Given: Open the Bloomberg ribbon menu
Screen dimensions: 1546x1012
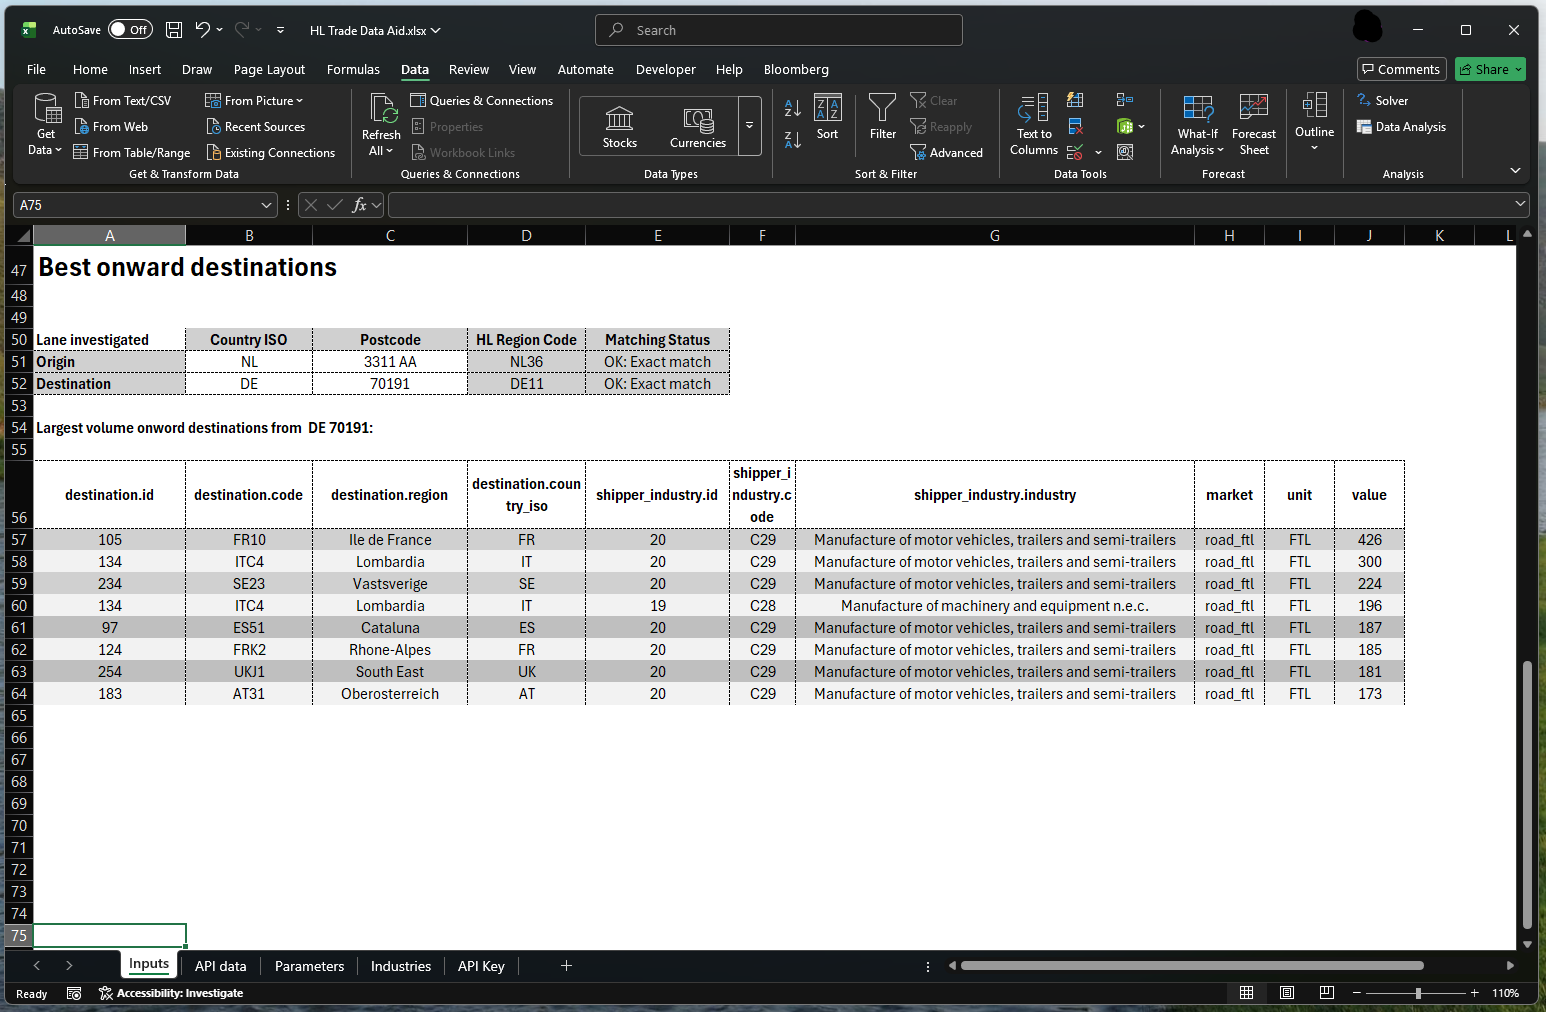Looking at the screenshot, I should [796, 69].
